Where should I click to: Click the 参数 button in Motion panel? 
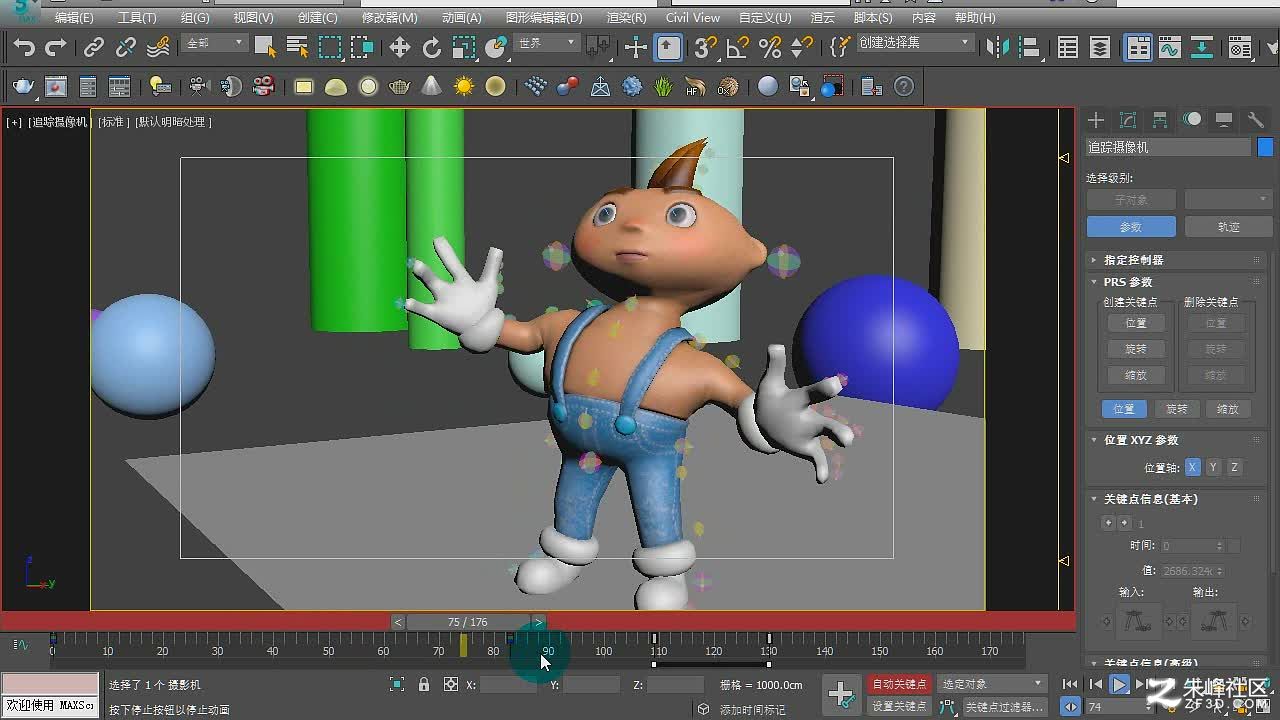pyautogui.click(x=1130, y=227)
